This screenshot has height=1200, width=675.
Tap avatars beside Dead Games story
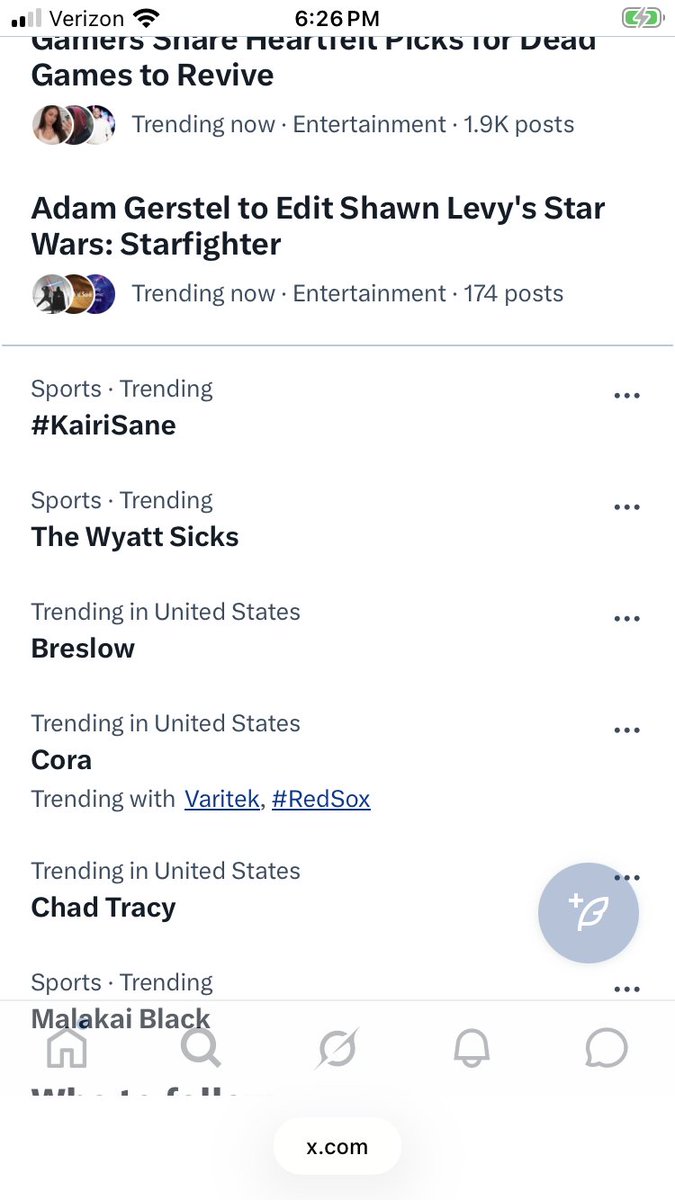(74, 125)
